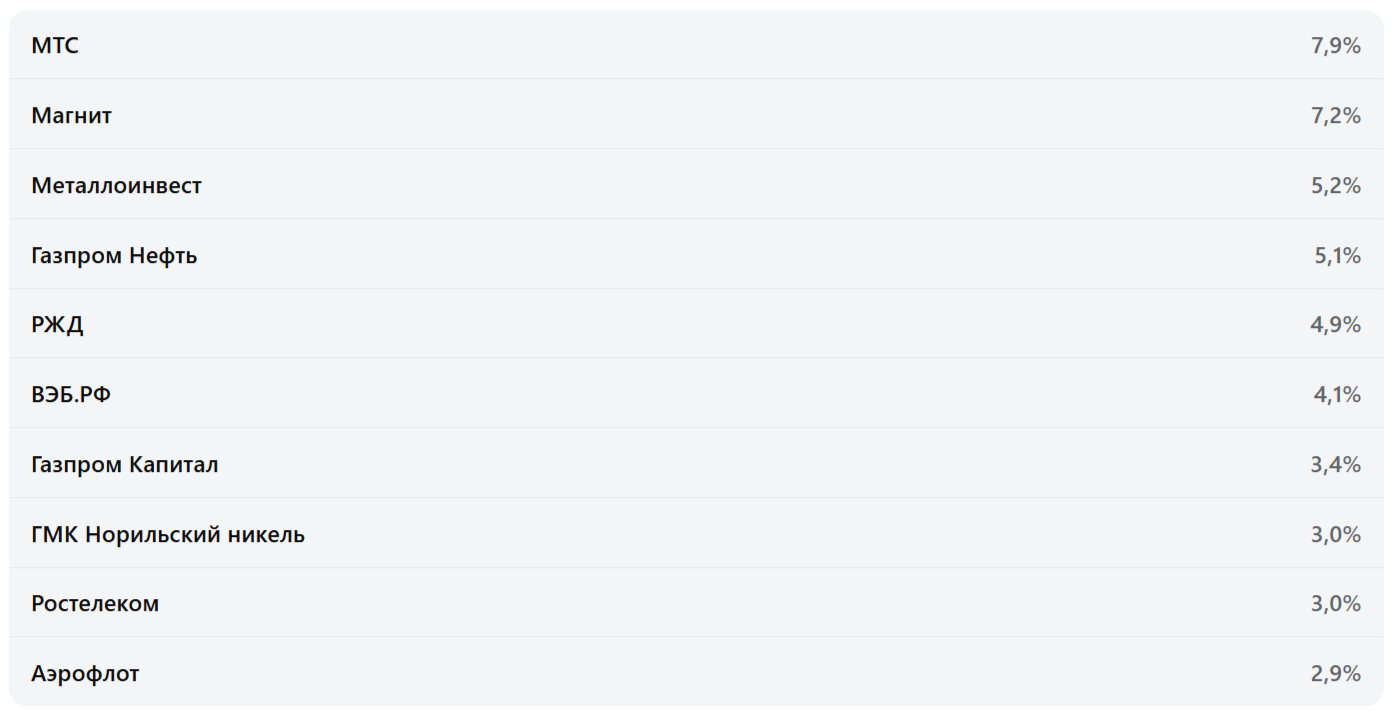Screen dimensions: 1394x716
Task: Click Норильский никель's 3,0% value
Action: click(x=1335, y=534)
